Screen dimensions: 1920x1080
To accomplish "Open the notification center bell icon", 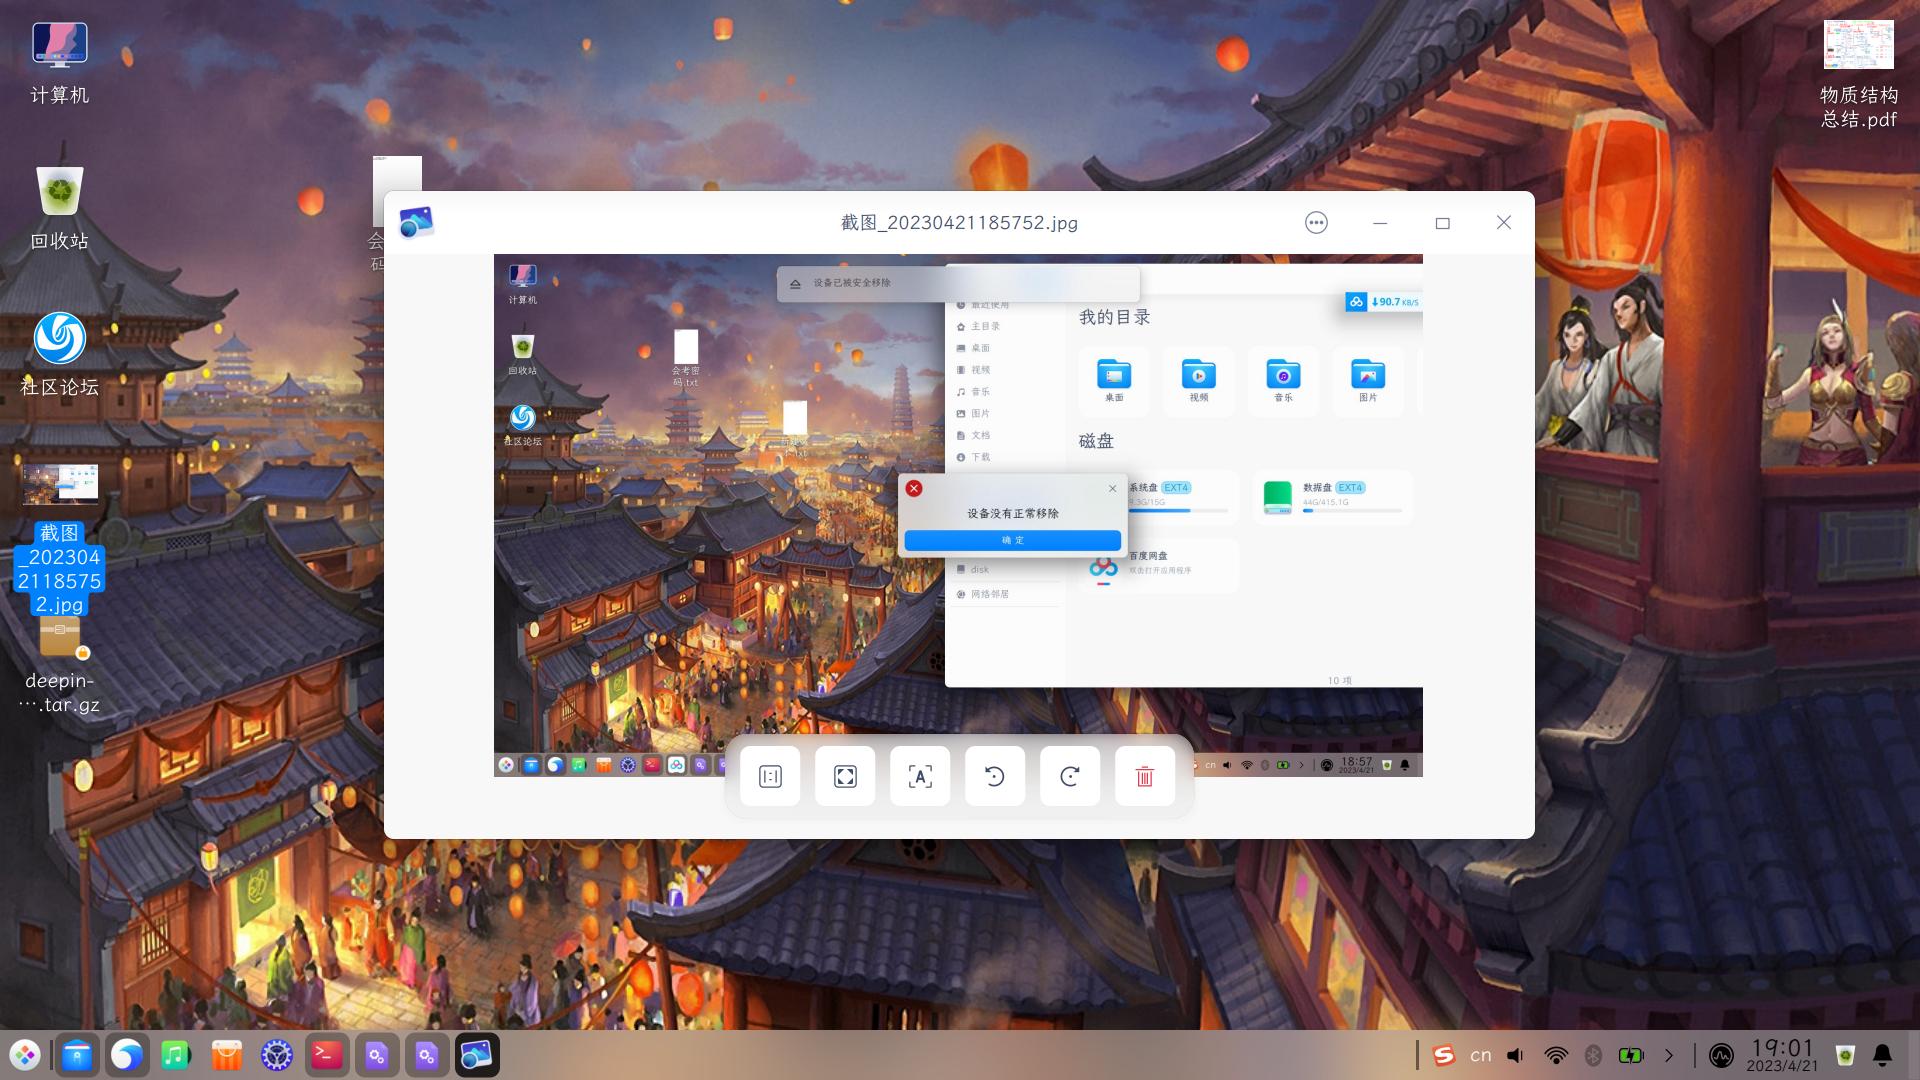I will [1882, 1055].
